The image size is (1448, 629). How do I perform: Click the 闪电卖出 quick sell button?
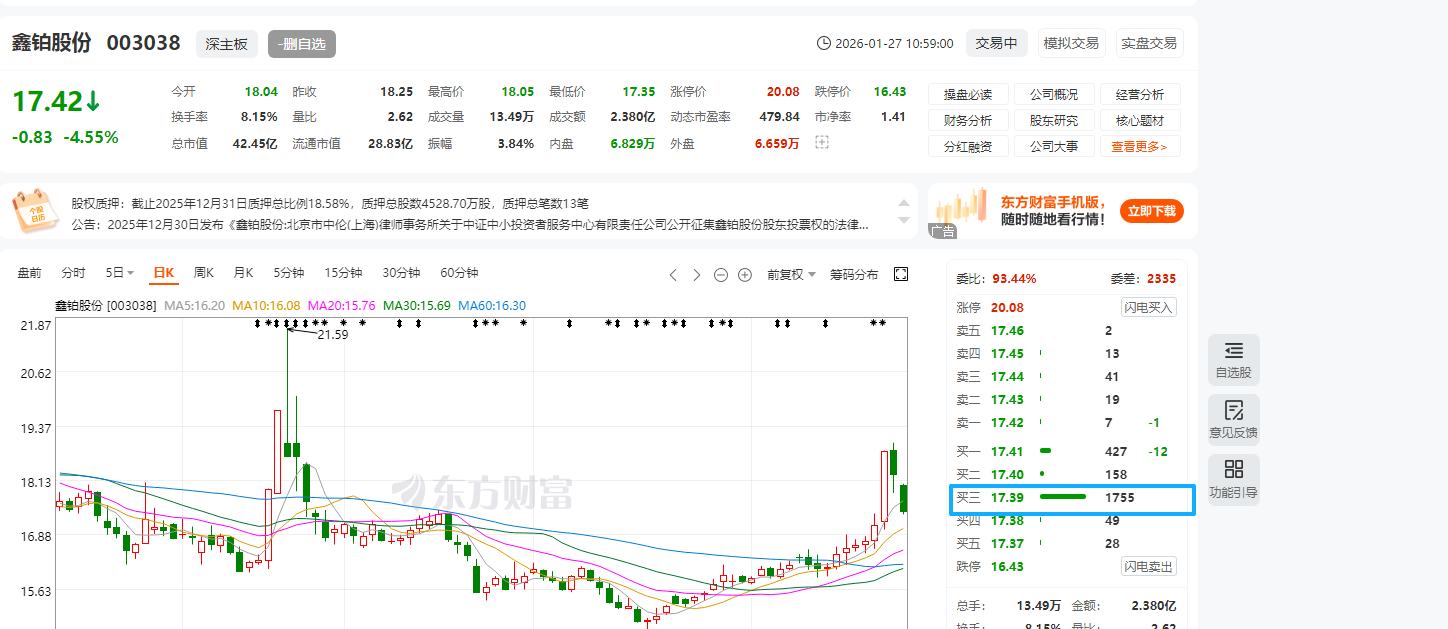point(1148,566)
